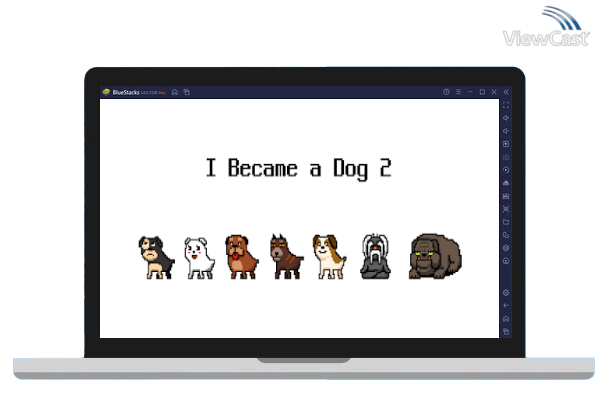This screenshot has width=602, height=414.
Task: Minimize the BlueStacks window
Action: (470, 92)
